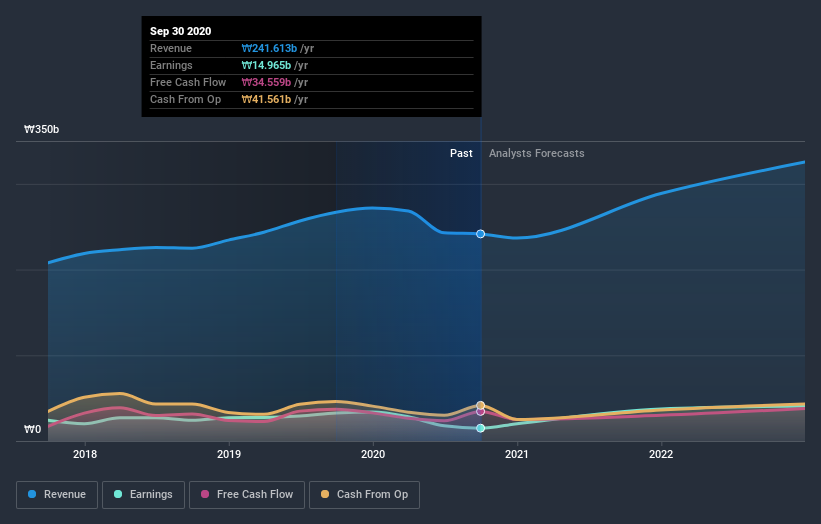The image size is (821, 524).
Task: Click the pink Free Cash Flow data marker
Action: 481,412
